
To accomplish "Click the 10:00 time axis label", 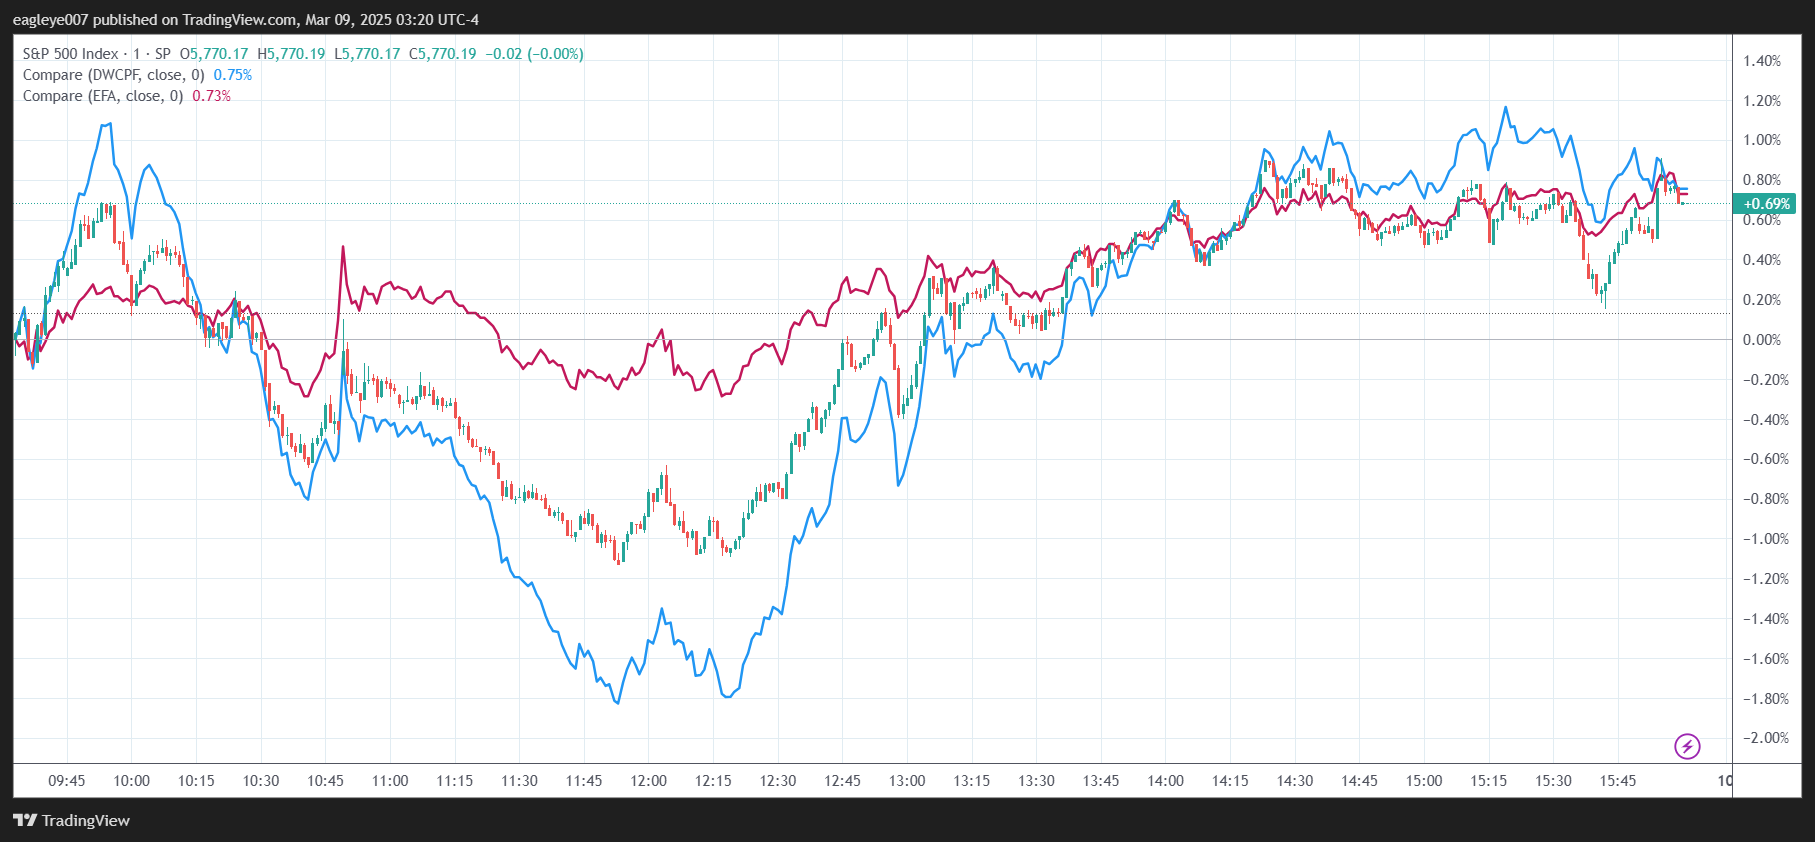I will 132,781.
